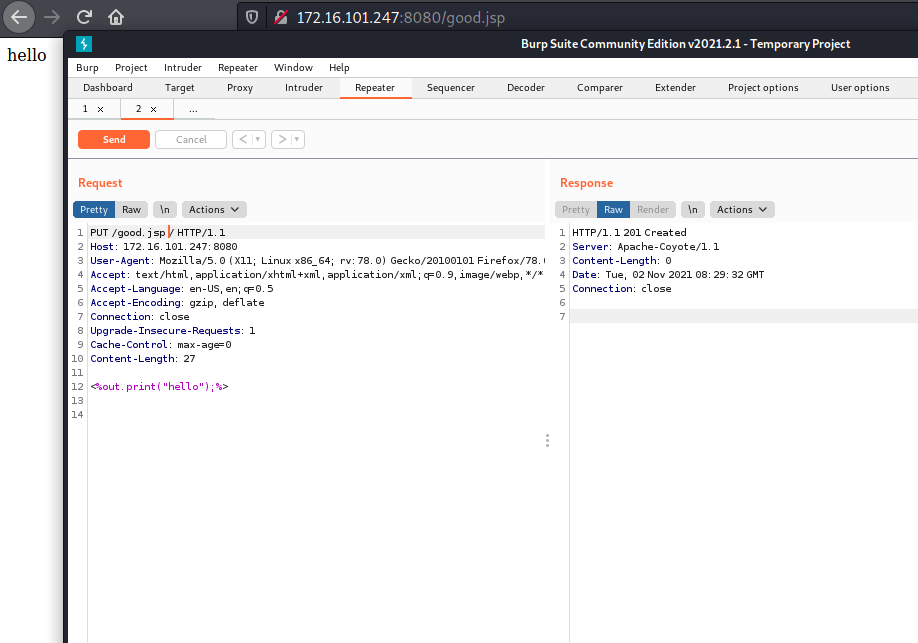The image size is (918, 643).
Task: Go to previous request in history
Action: 243,139
